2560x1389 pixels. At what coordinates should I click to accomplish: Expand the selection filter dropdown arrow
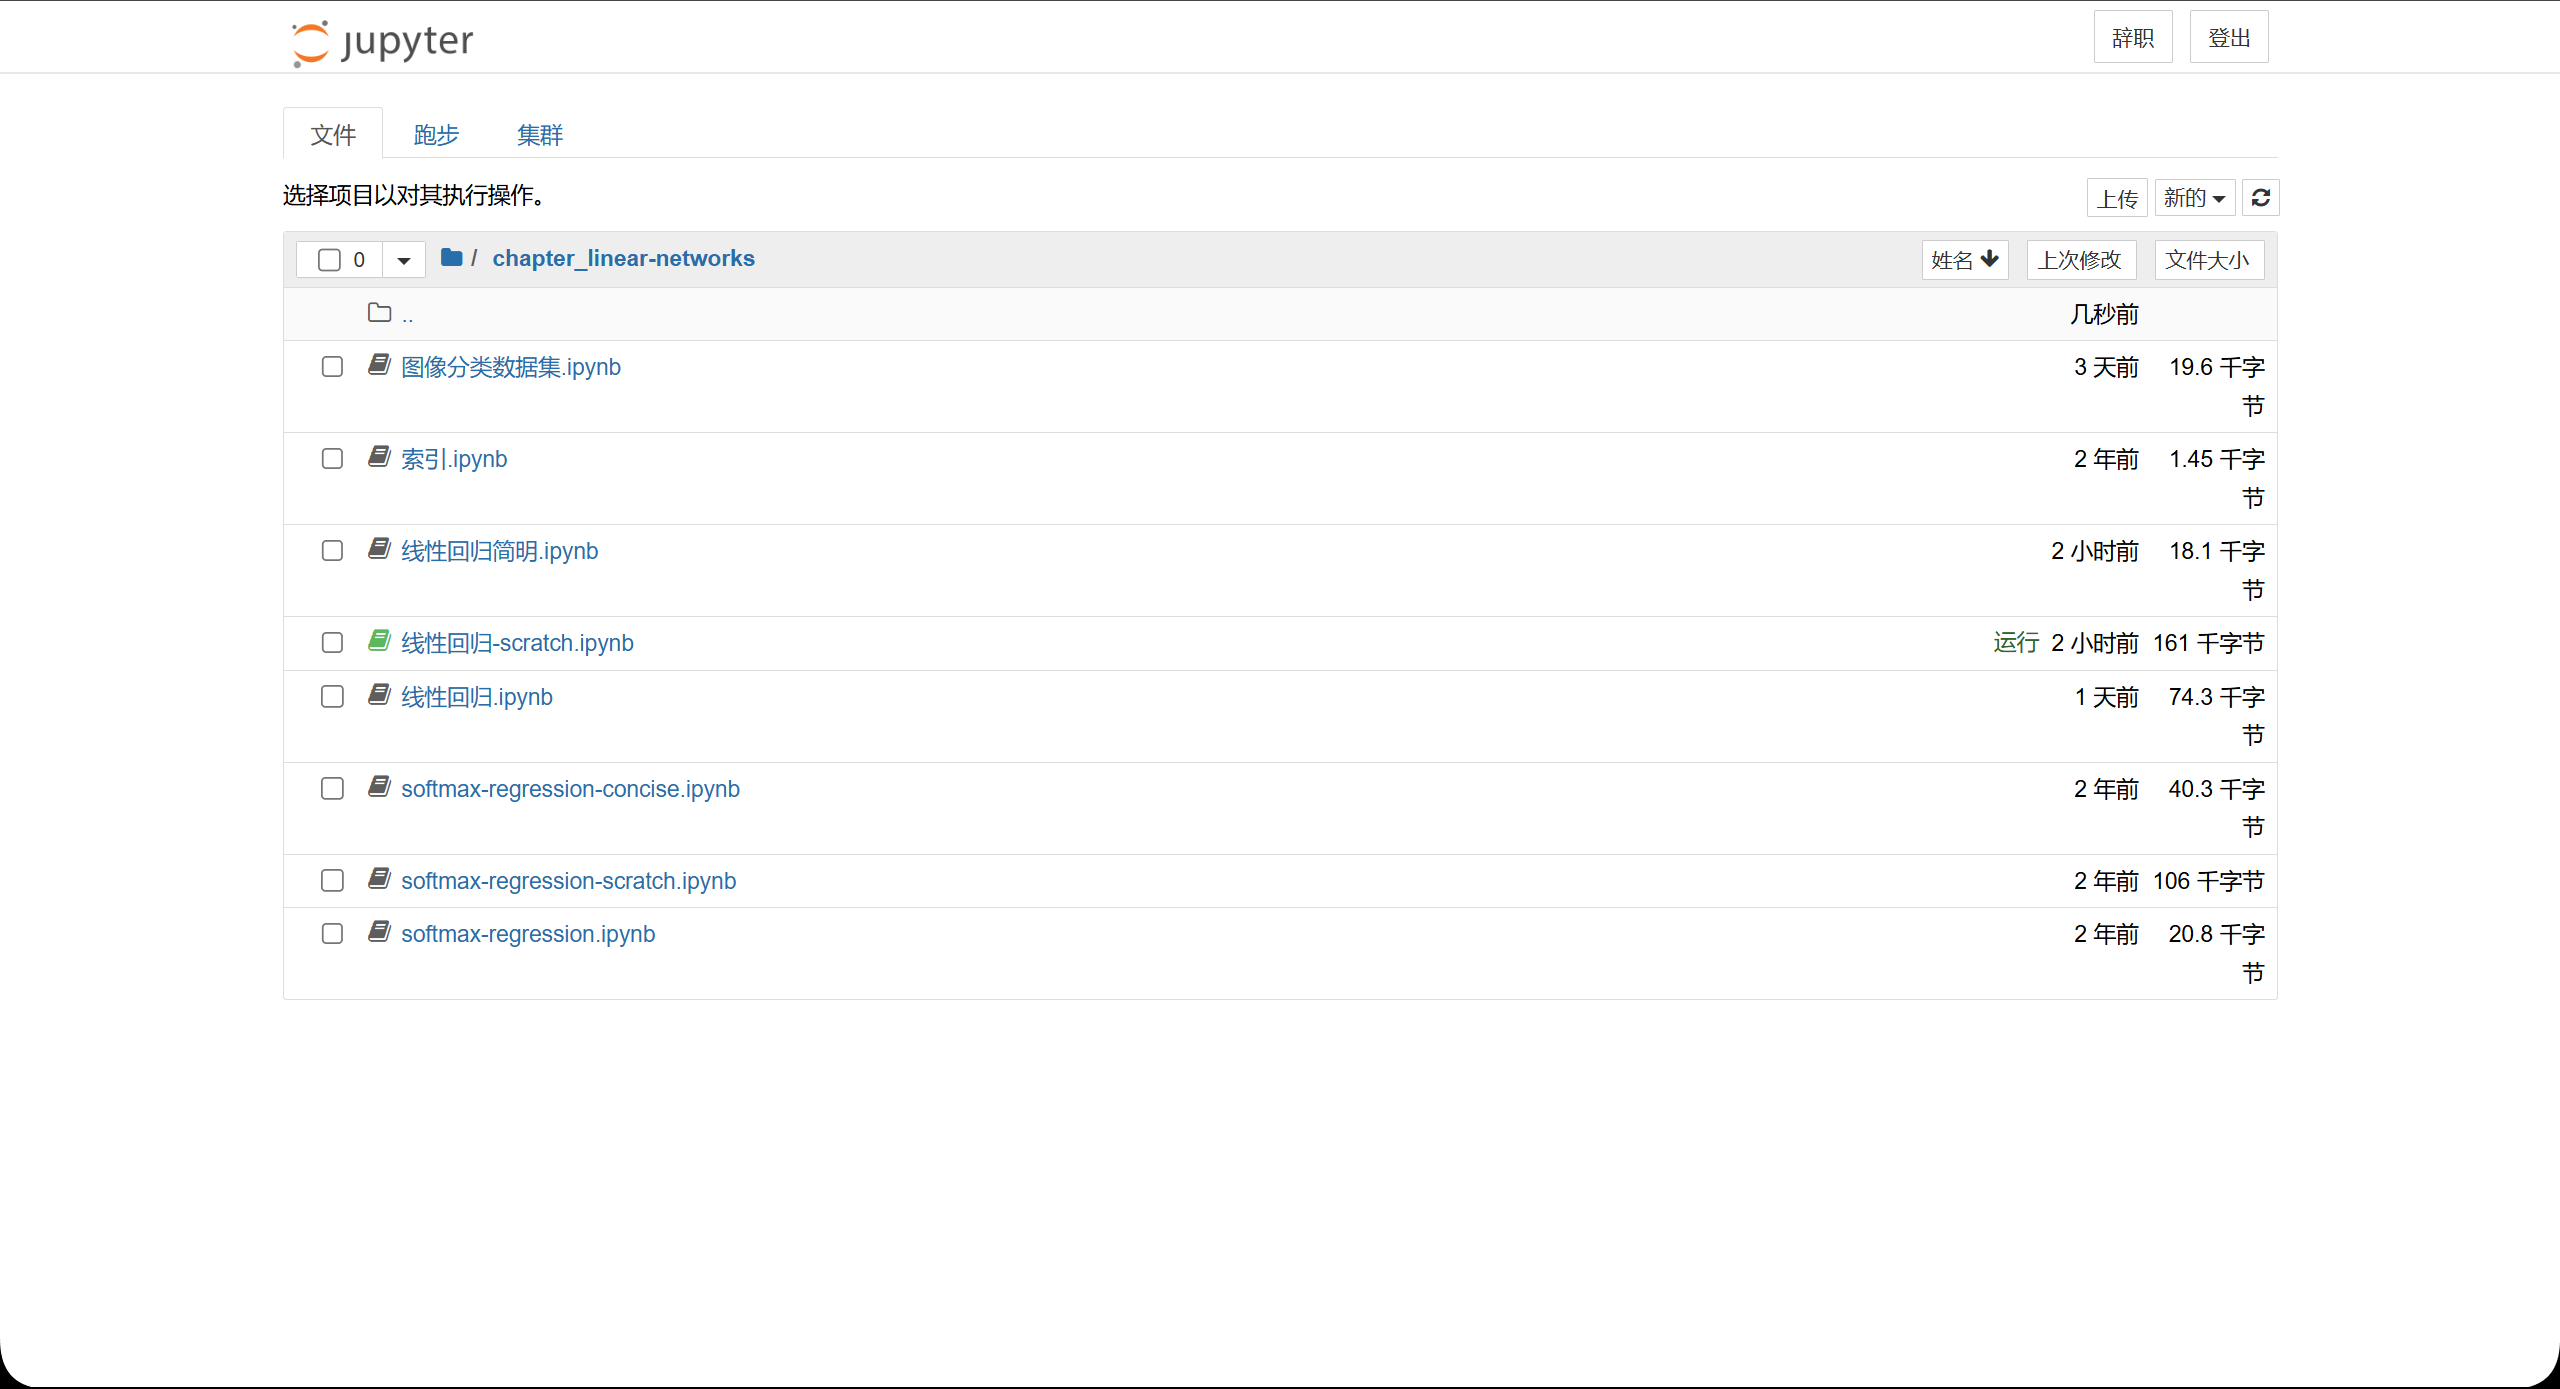pyautogui.click(x=404, y=260)
